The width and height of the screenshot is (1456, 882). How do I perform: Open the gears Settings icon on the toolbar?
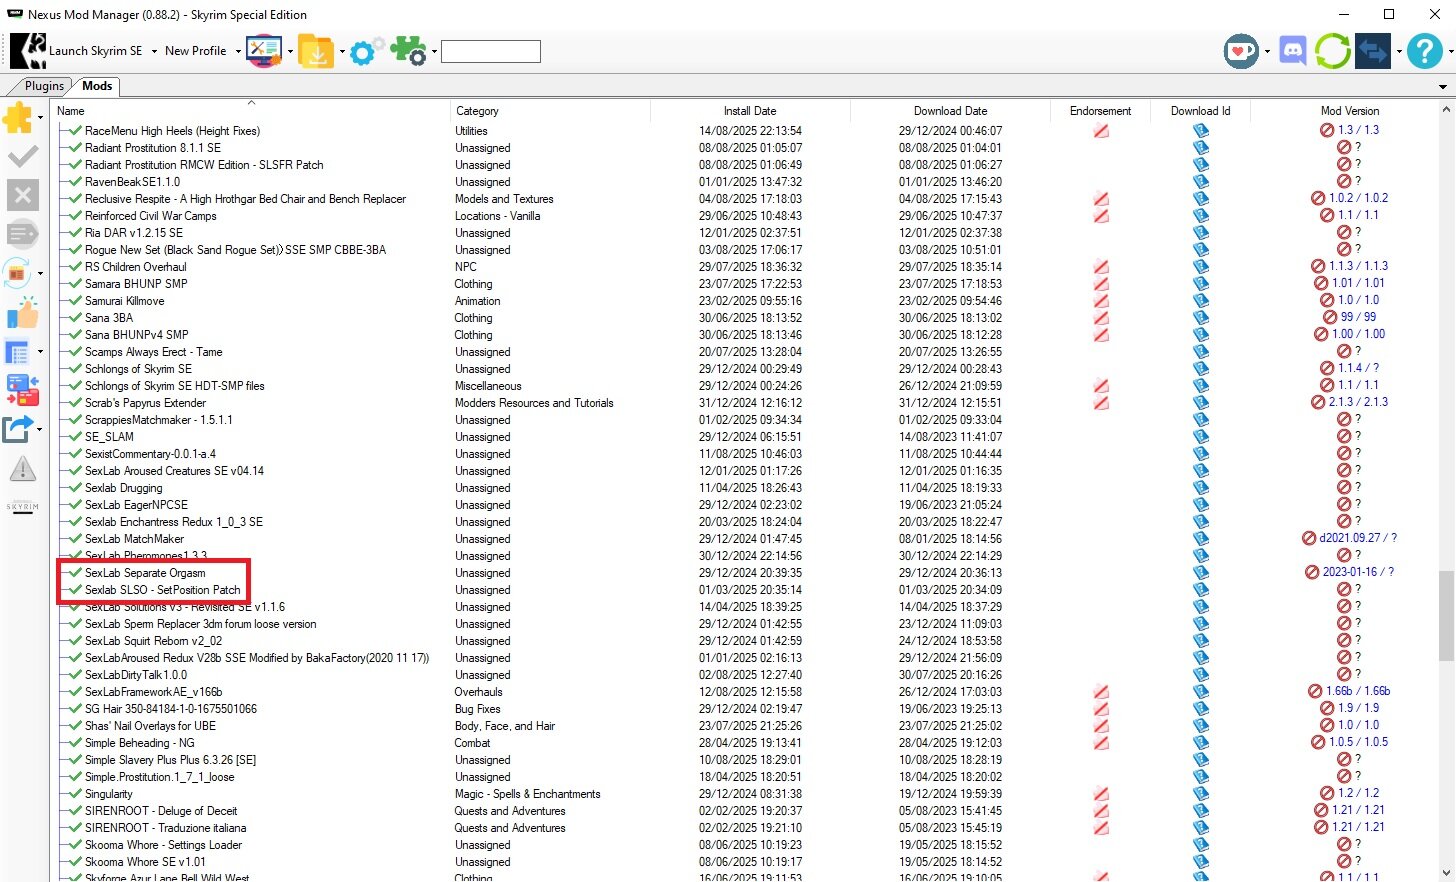[366, 50]
